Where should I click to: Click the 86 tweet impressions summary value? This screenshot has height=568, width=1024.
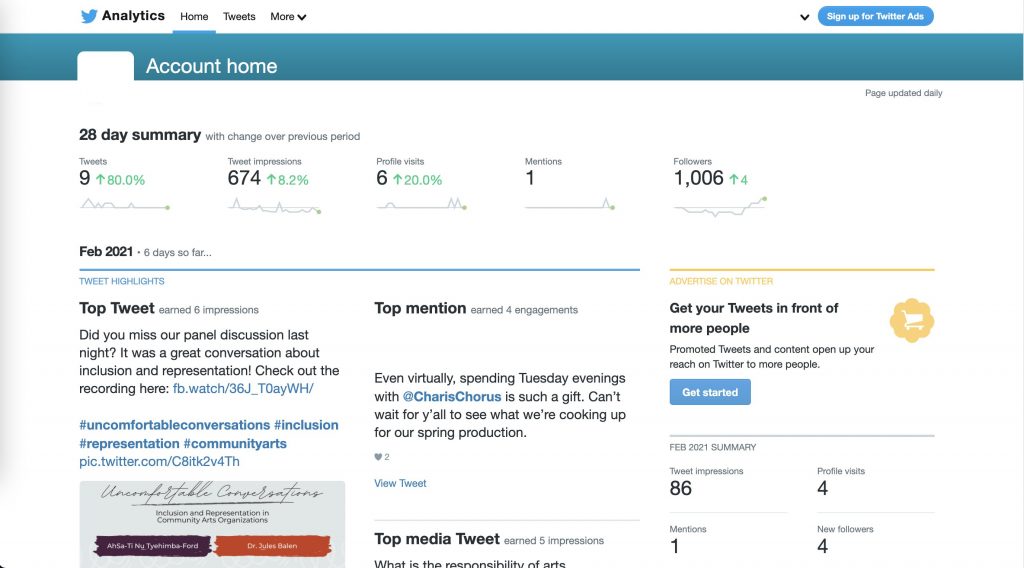tap(680, 488)
